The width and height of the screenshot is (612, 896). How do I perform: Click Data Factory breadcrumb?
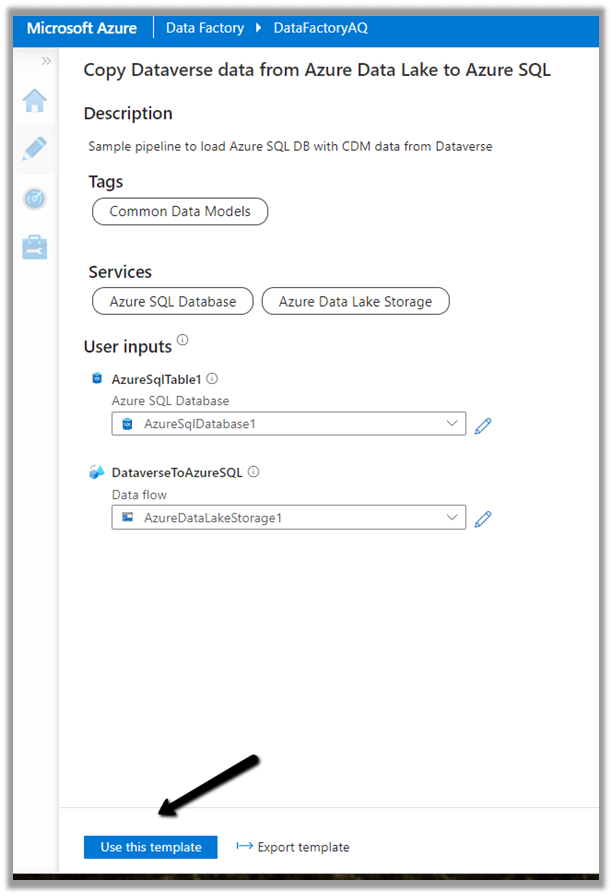[x=205, y=28]
